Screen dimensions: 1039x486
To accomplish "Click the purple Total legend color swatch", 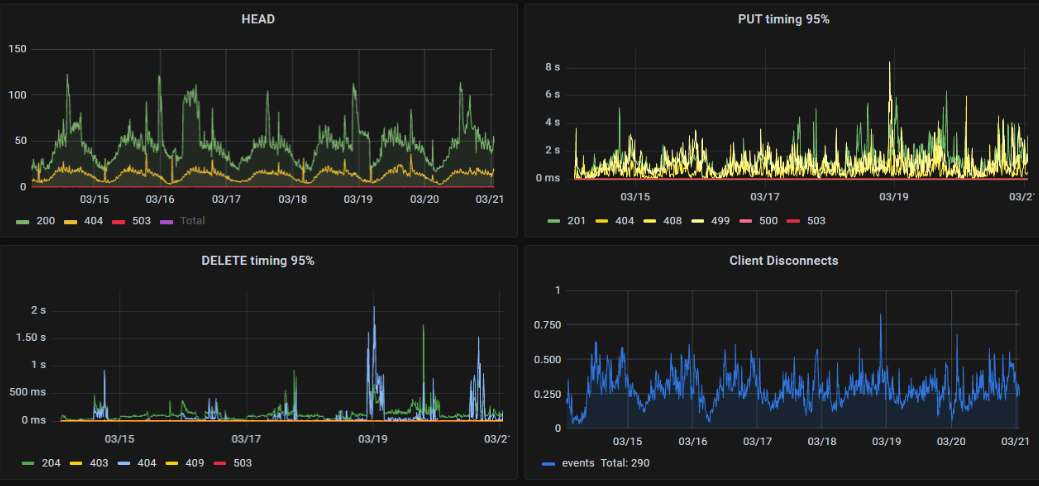I will click(166, 221).
